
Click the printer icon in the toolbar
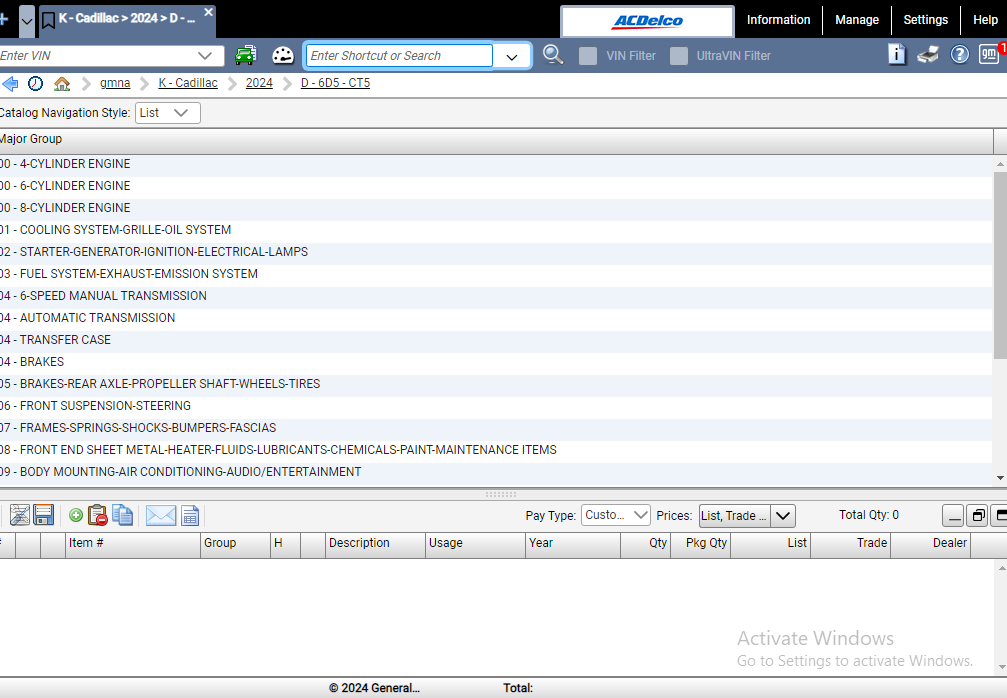tap(927, 55)
